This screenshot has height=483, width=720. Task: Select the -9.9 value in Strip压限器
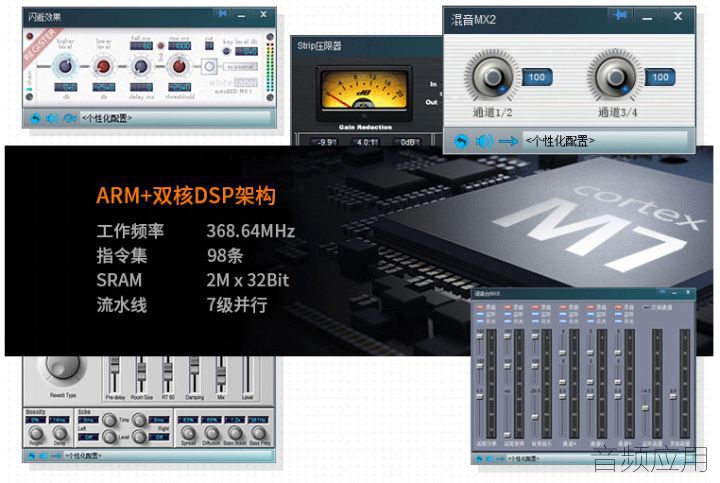click(x=325, y=142)
